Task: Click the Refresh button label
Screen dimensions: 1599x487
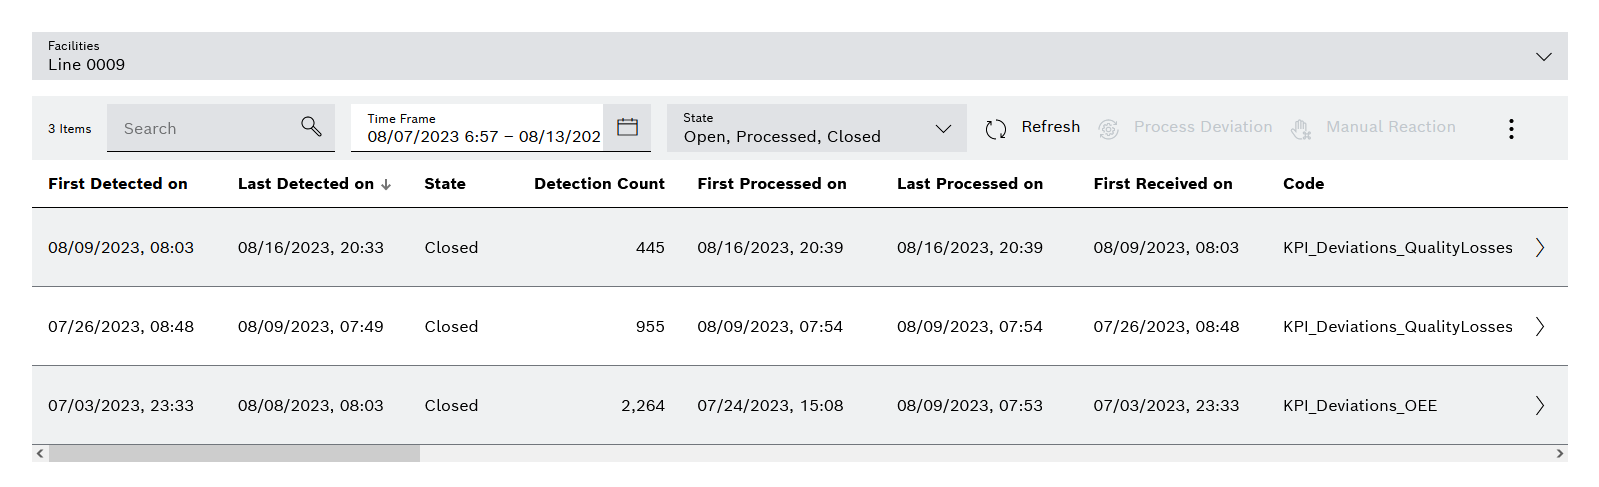Action: point(1050,127)
